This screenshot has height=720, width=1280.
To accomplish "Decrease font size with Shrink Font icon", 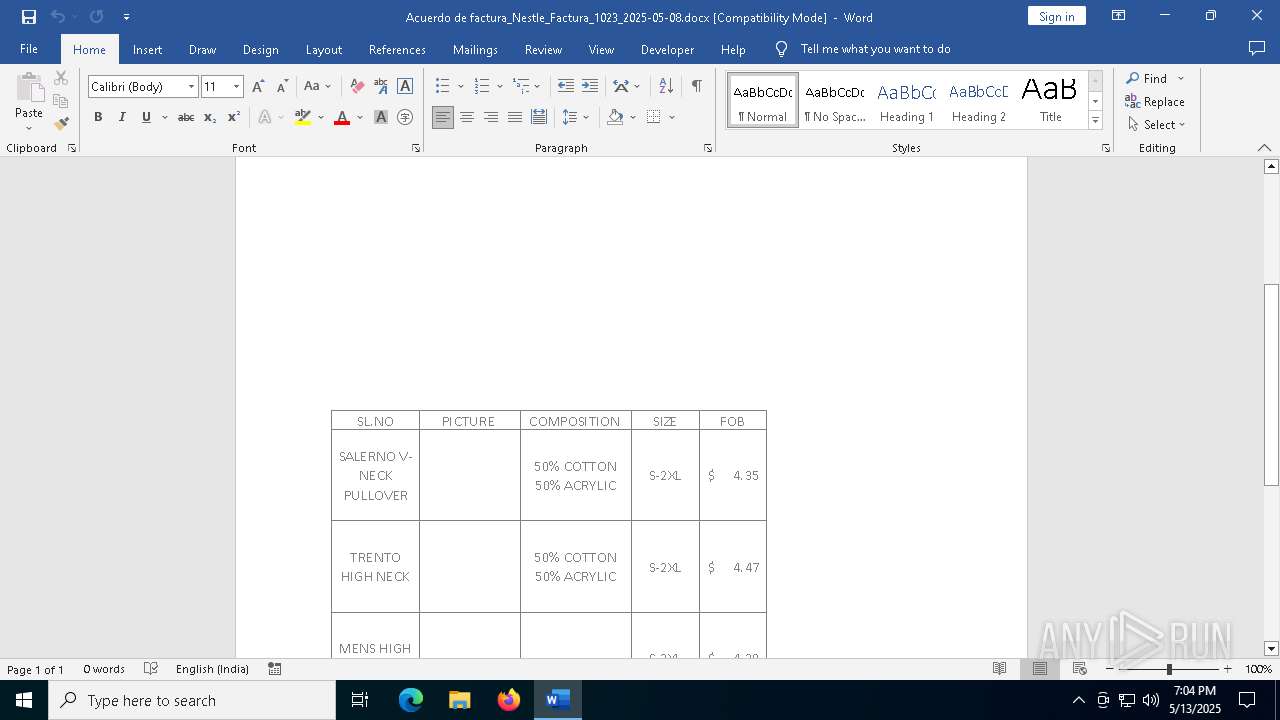I will pyautogui.click(x=282, y=87).
